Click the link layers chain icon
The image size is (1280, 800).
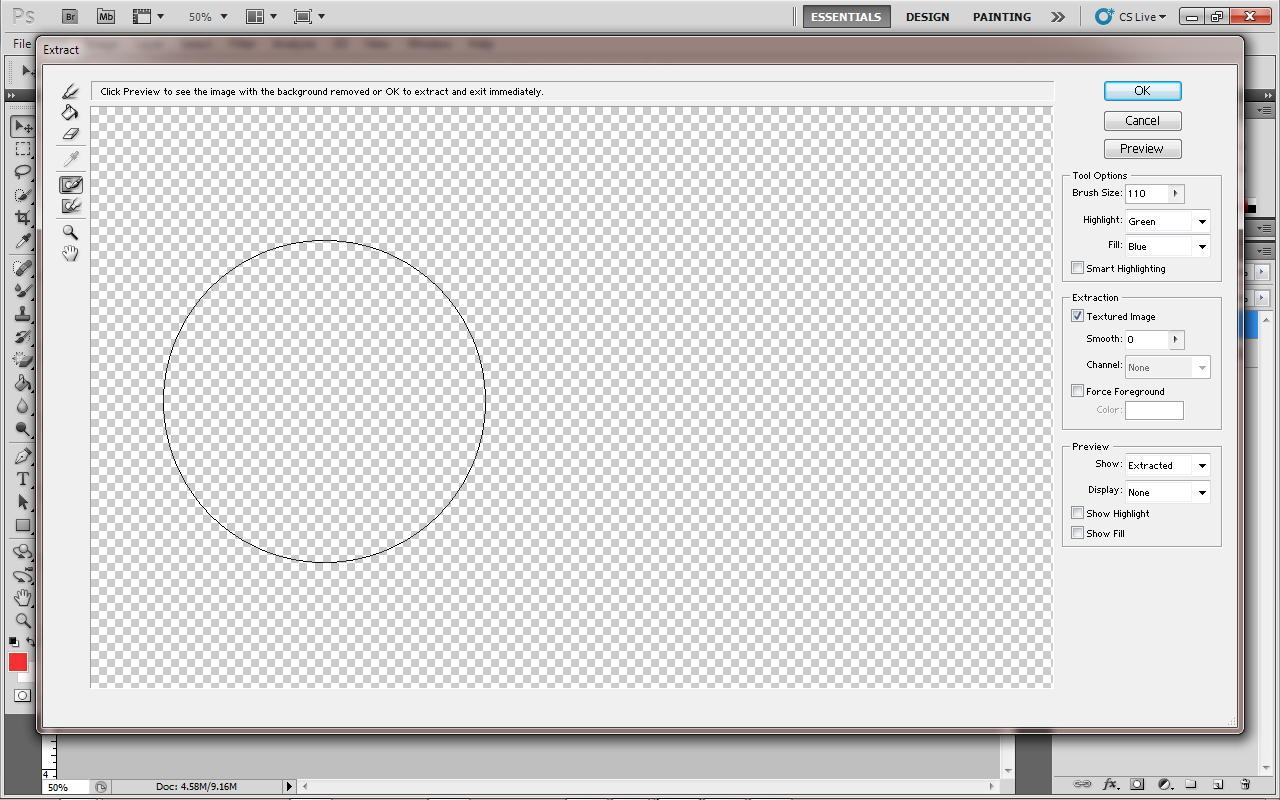coord(1081,785)
